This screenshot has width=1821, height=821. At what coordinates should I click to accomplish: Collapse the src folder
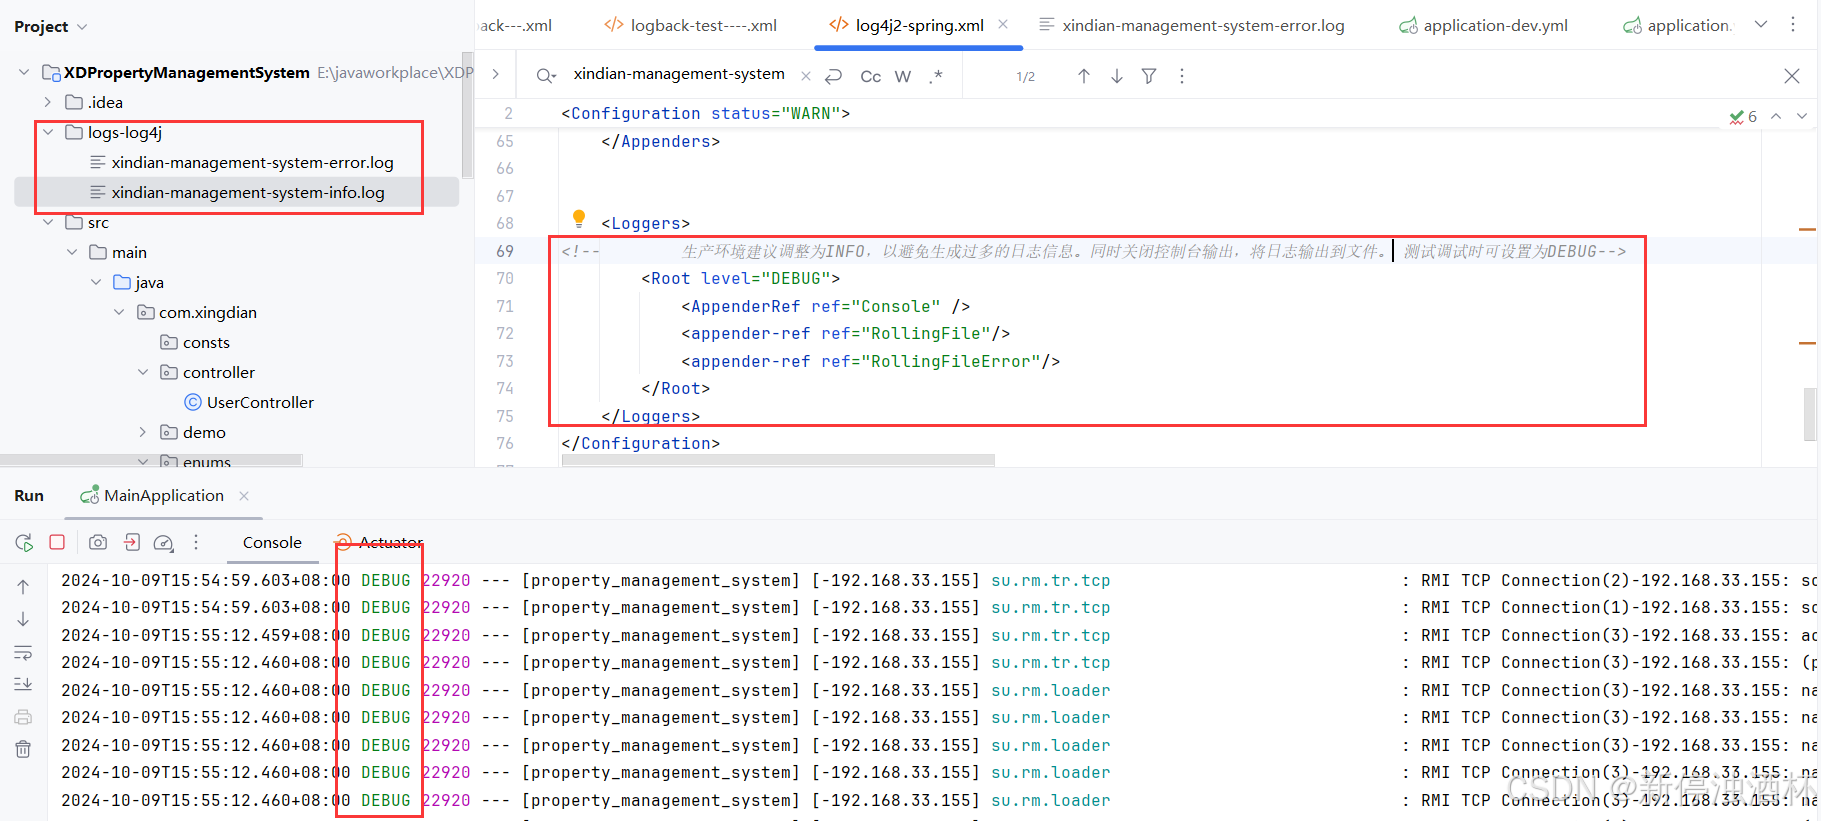click(47, 222)
